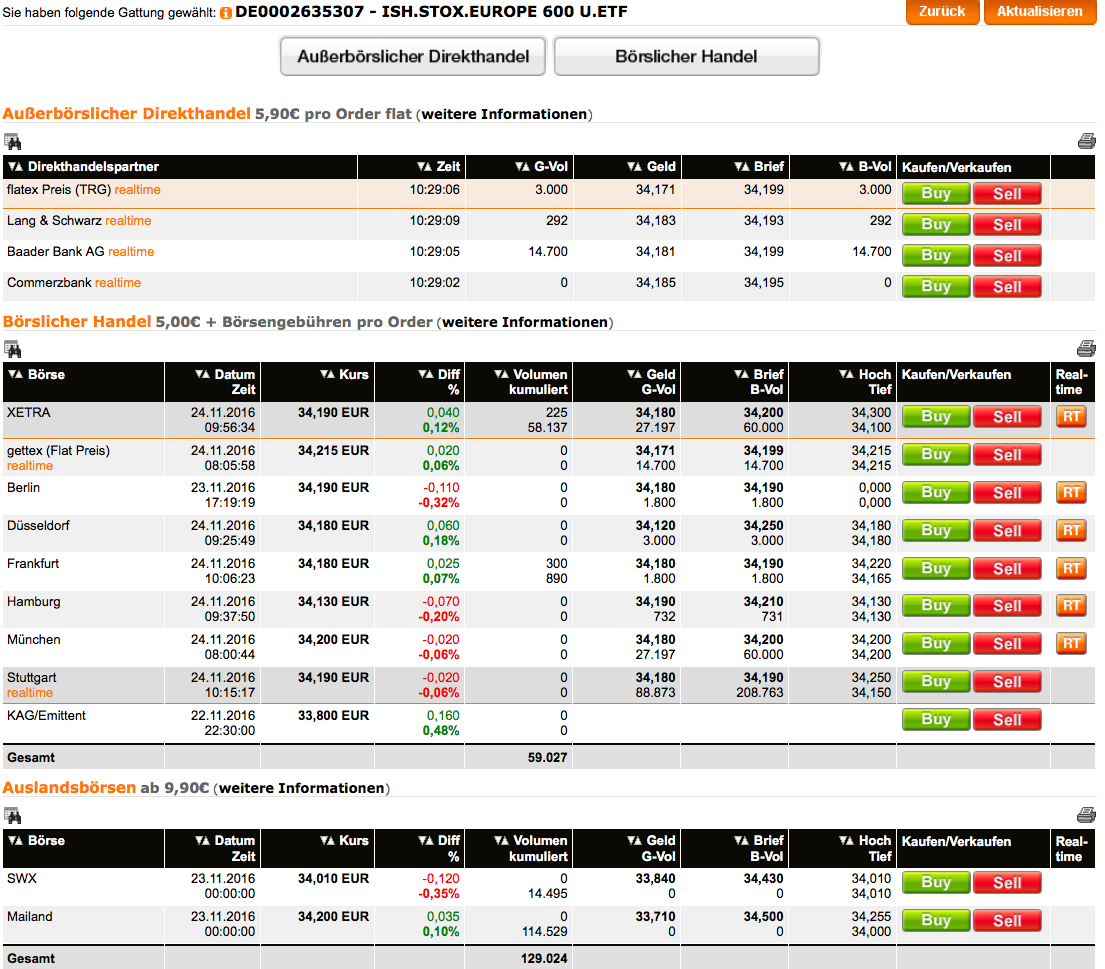The image size is (1105, 969).
Task: Click printer icon of Börslicher Handel section
Action: coord(1086,349)
